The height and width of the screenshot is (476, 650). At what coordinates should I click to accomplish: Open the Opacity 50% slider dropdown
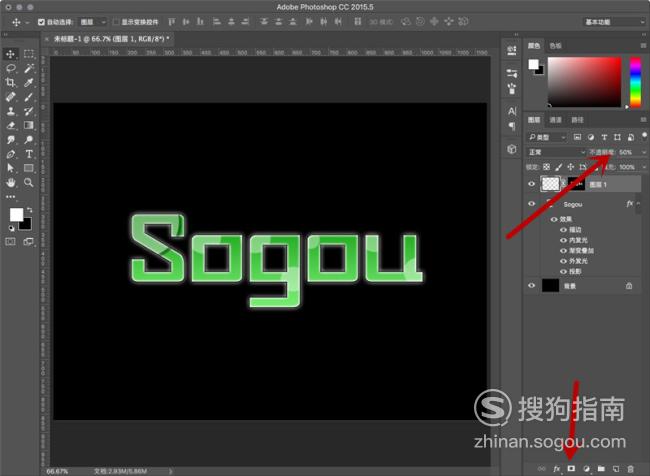[644, 152]
